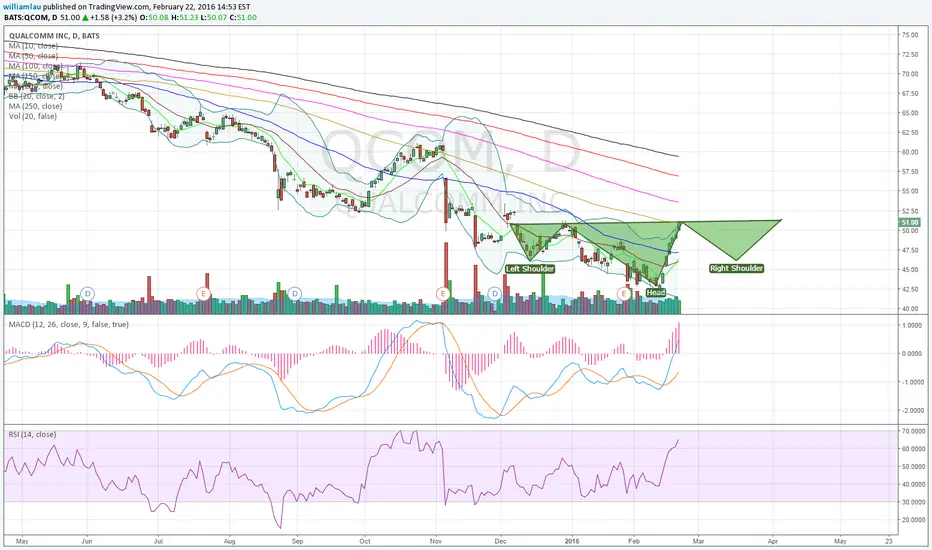Screen dimensions: 932x550
Task: Click the Mar label on time axis
Action: point(698,541)
